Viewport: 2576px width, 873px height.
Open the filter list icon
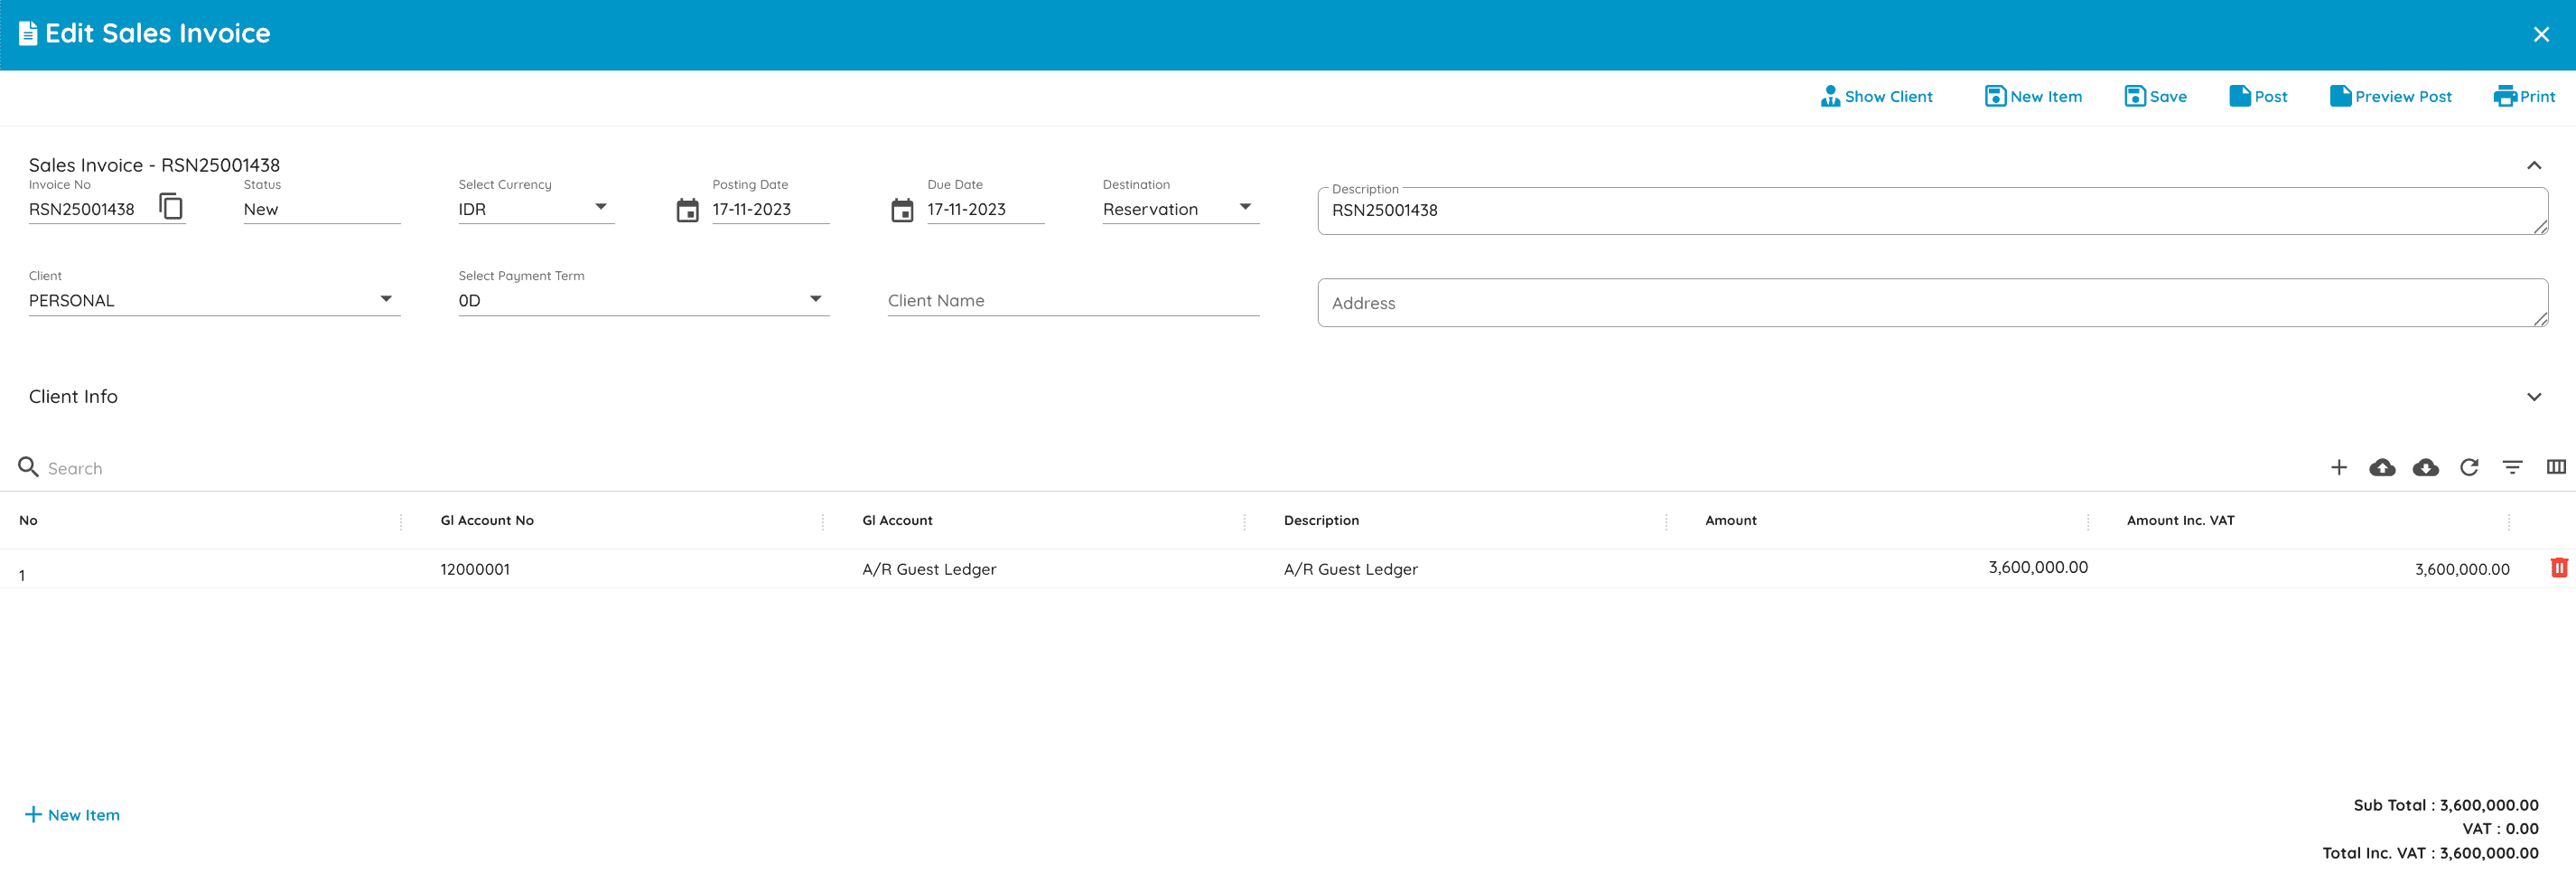coord(2512,467)
